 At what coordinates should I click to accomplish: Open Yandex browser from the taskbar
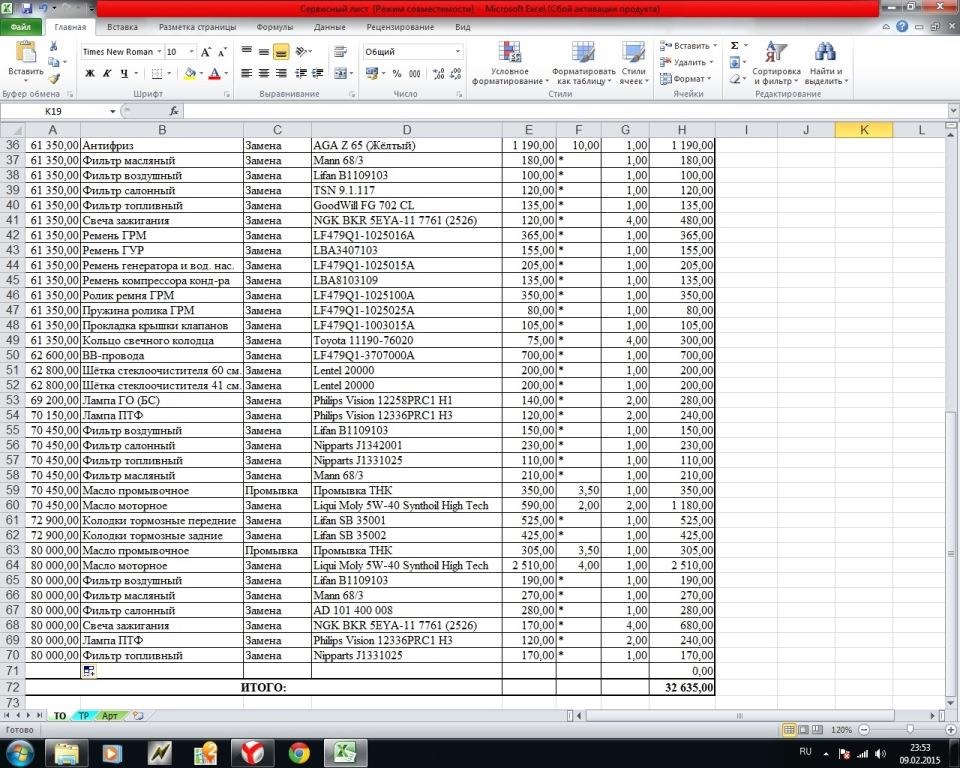pyautogui.click(x=252, y=752)
